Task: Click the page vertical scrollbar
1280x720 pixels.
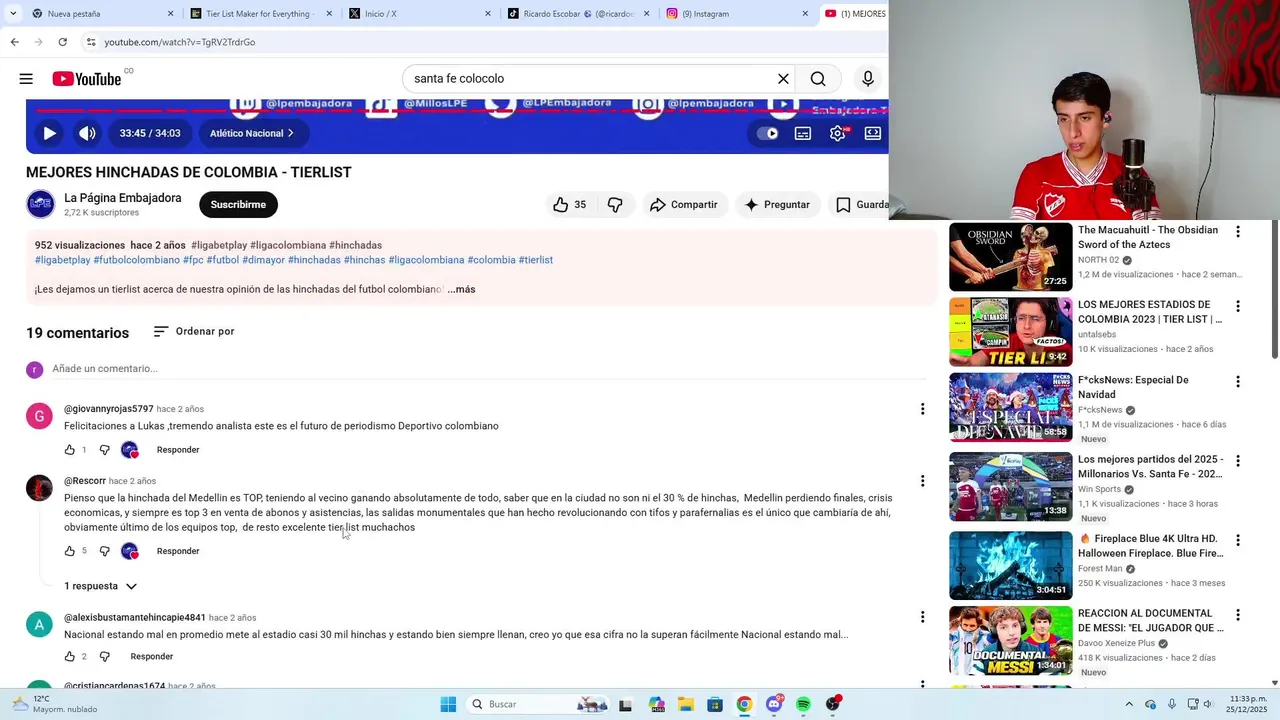Action: point(1274,289)
